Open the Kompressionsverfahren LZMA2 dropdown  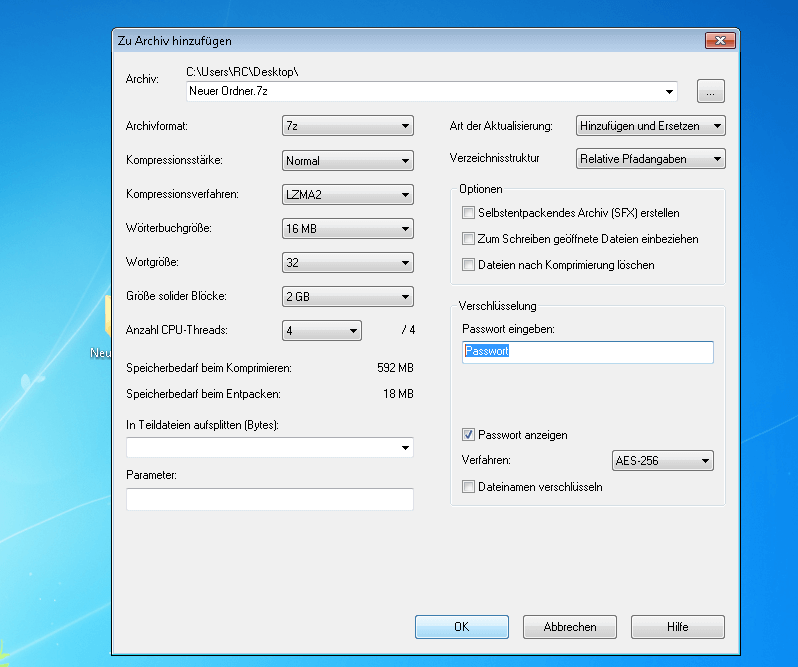coord(347,195)
